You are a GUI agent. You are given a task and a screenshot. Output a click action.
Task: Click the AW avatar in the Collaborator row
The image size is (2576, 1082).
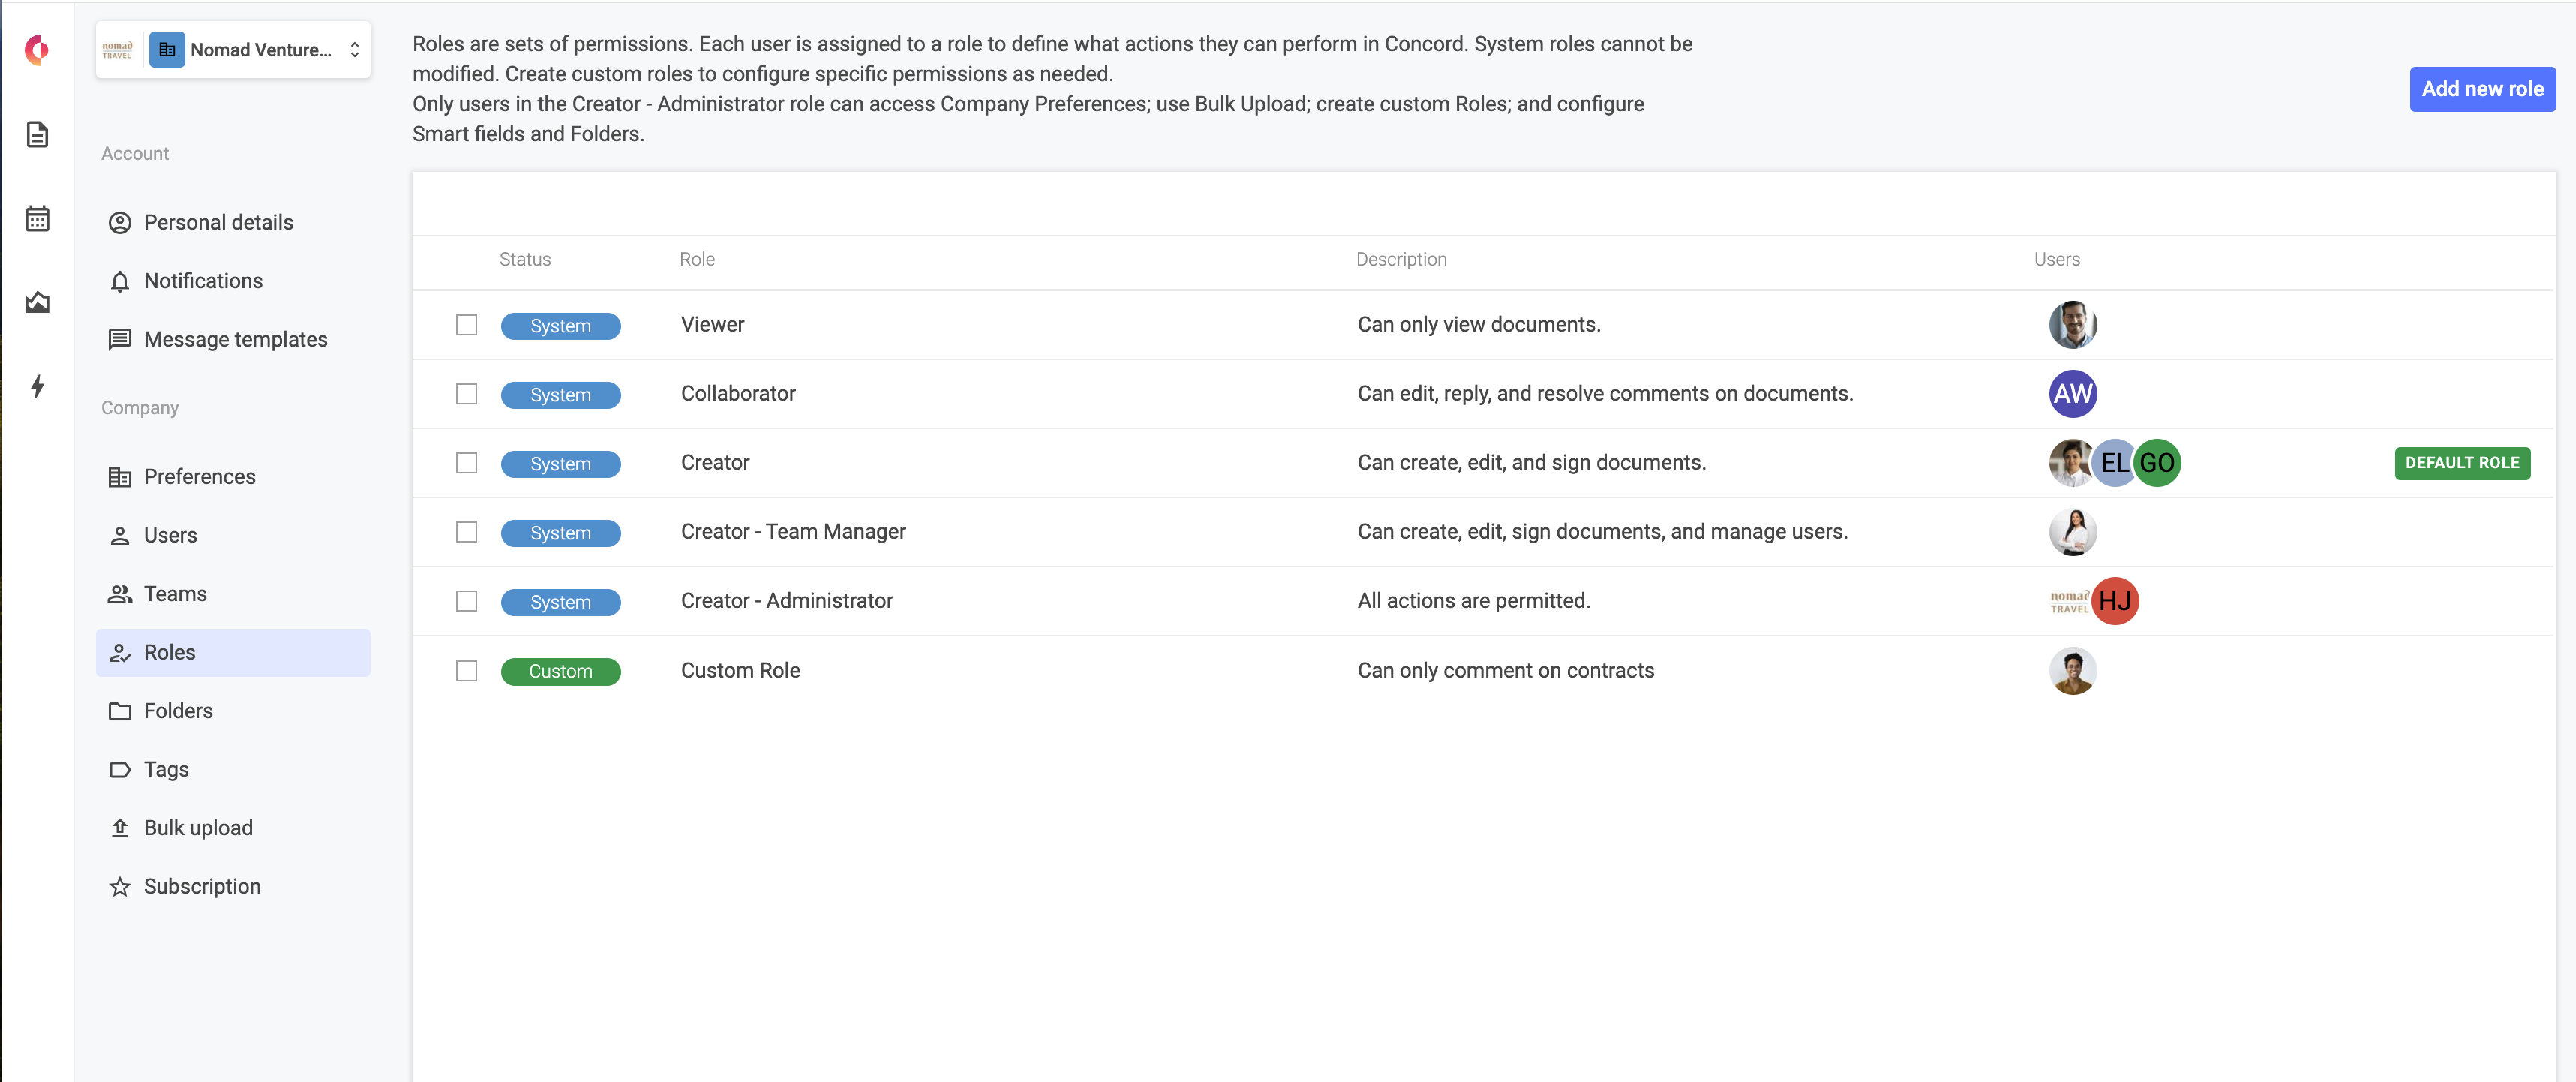[x=2072, y=394]
